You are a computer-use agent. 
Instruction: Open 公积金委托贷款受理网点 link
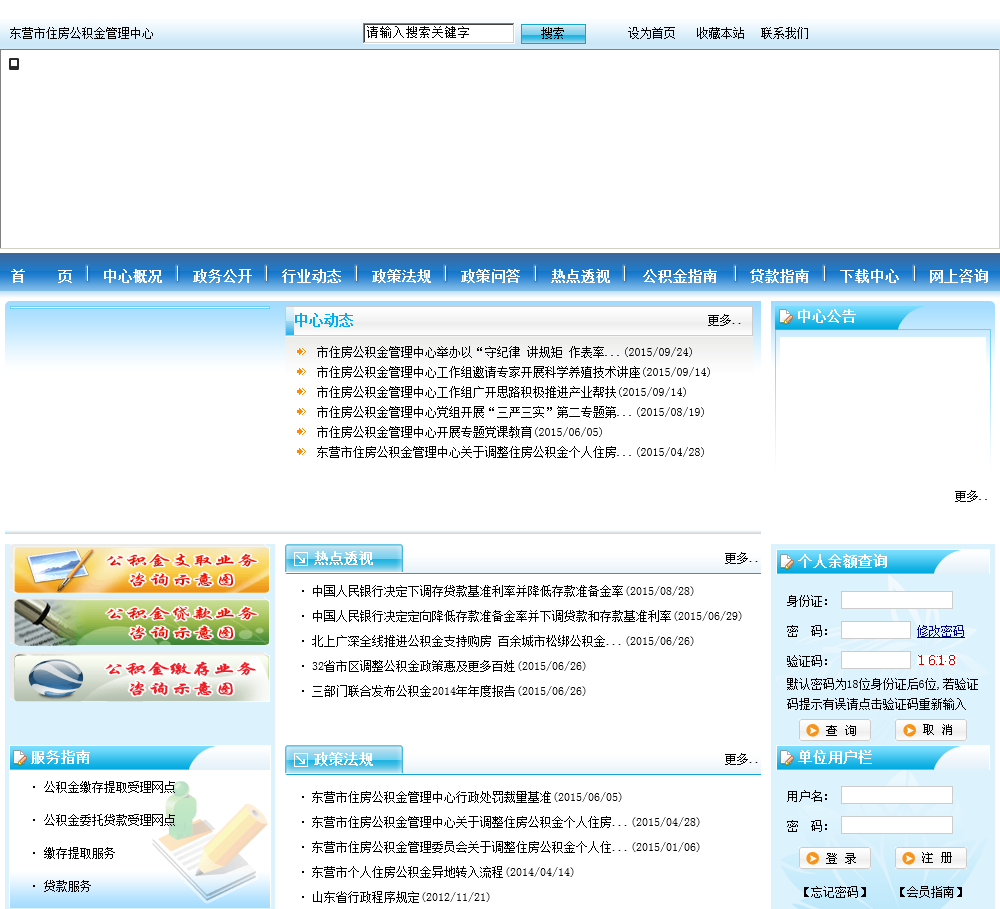(109, 820)
